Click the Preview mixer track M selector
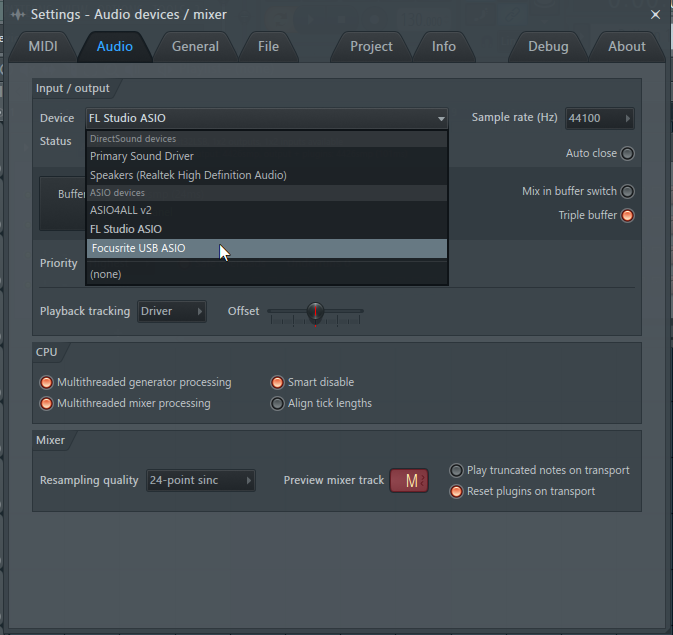 click(x=409, y=480)
